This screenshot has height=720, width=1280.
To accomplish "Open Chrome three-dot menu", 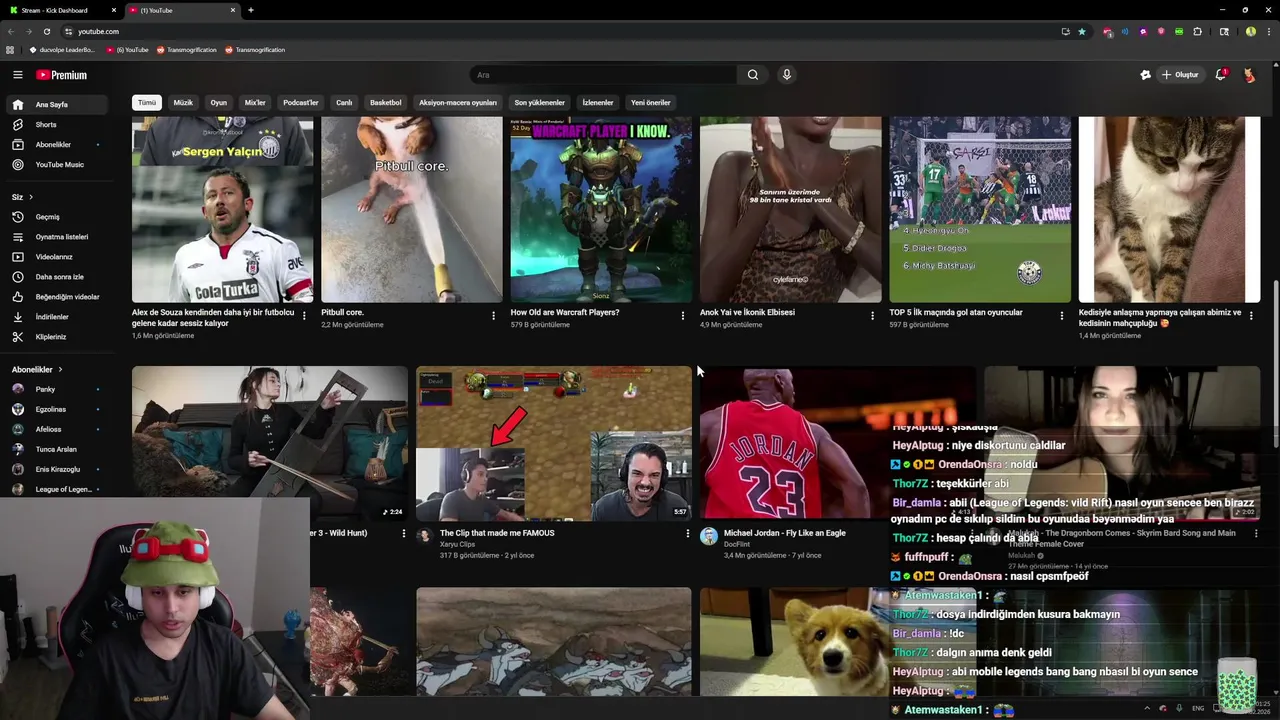I will (1267, 31).
